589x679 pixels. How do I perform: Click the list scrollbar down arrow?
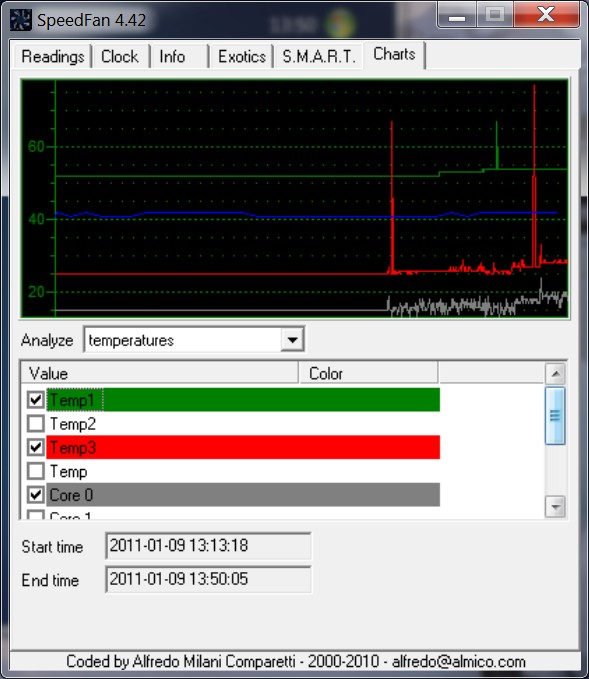[555, 506]
